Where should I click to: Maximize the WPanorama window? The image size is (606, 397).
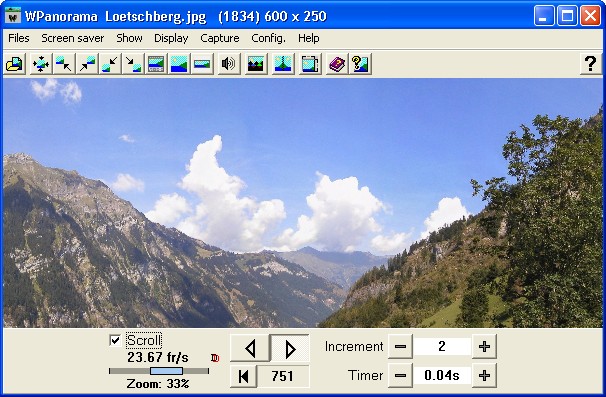567,16
